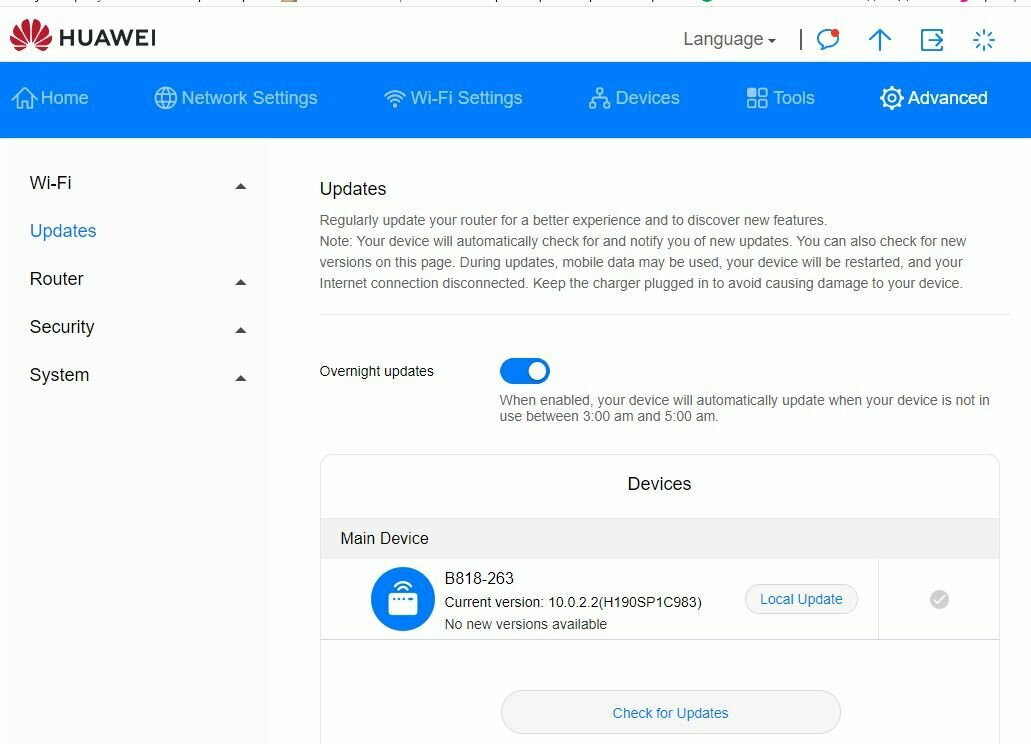Screen dimensions: 1031x744
Task: Click the Local Update button
Action: point(801,599)
